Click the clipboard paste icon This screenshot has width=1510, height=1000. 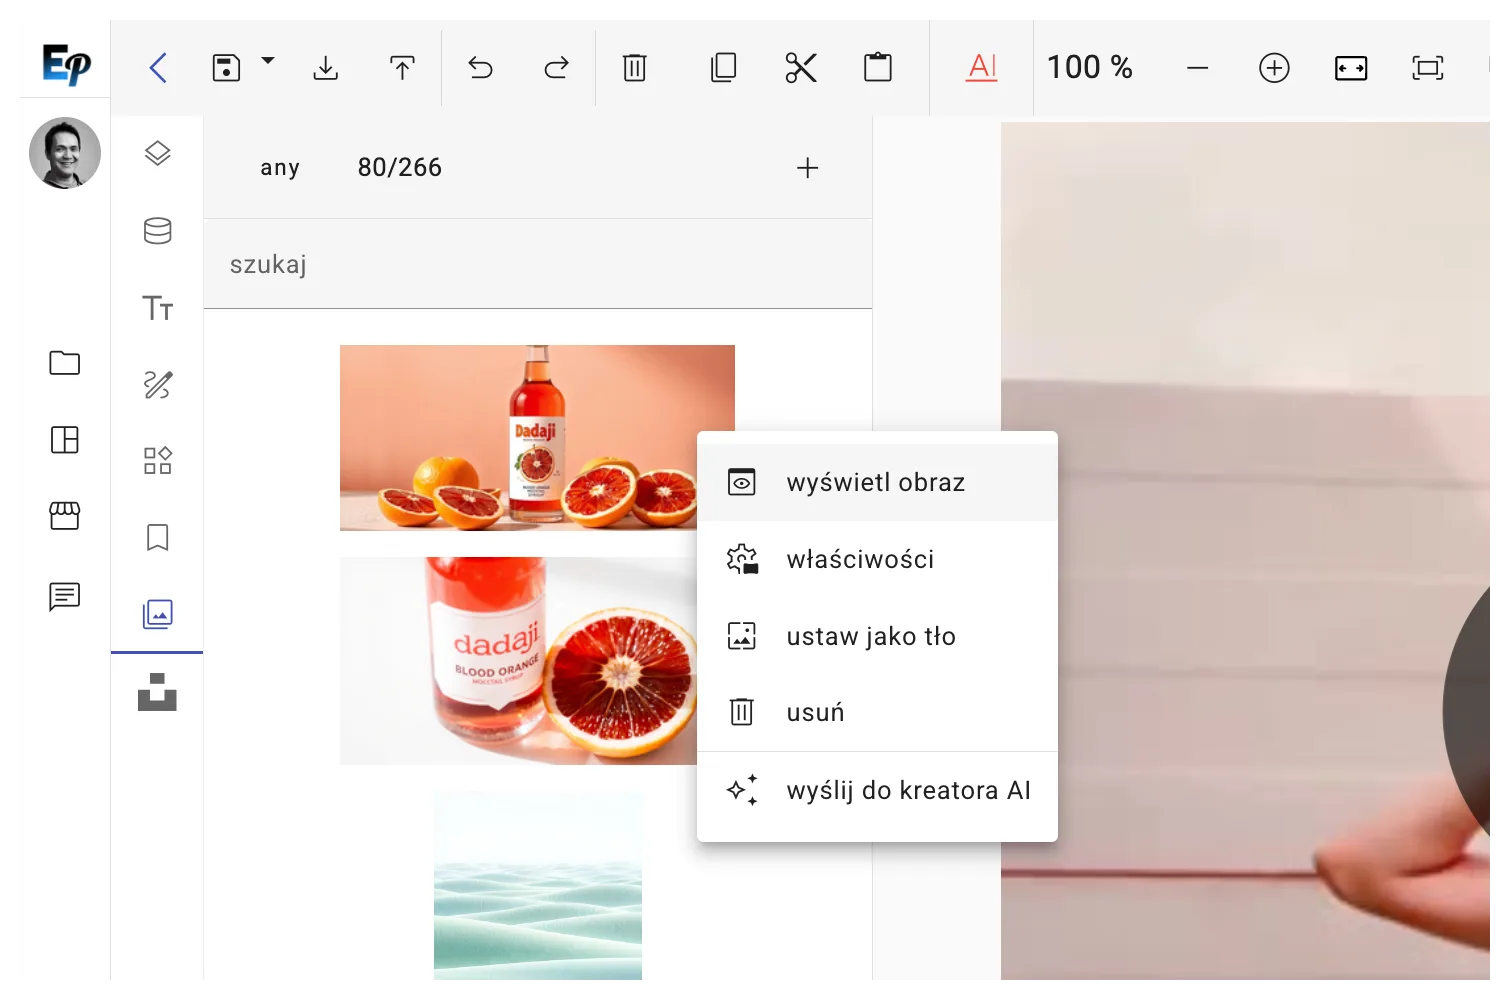click(878, 68)
